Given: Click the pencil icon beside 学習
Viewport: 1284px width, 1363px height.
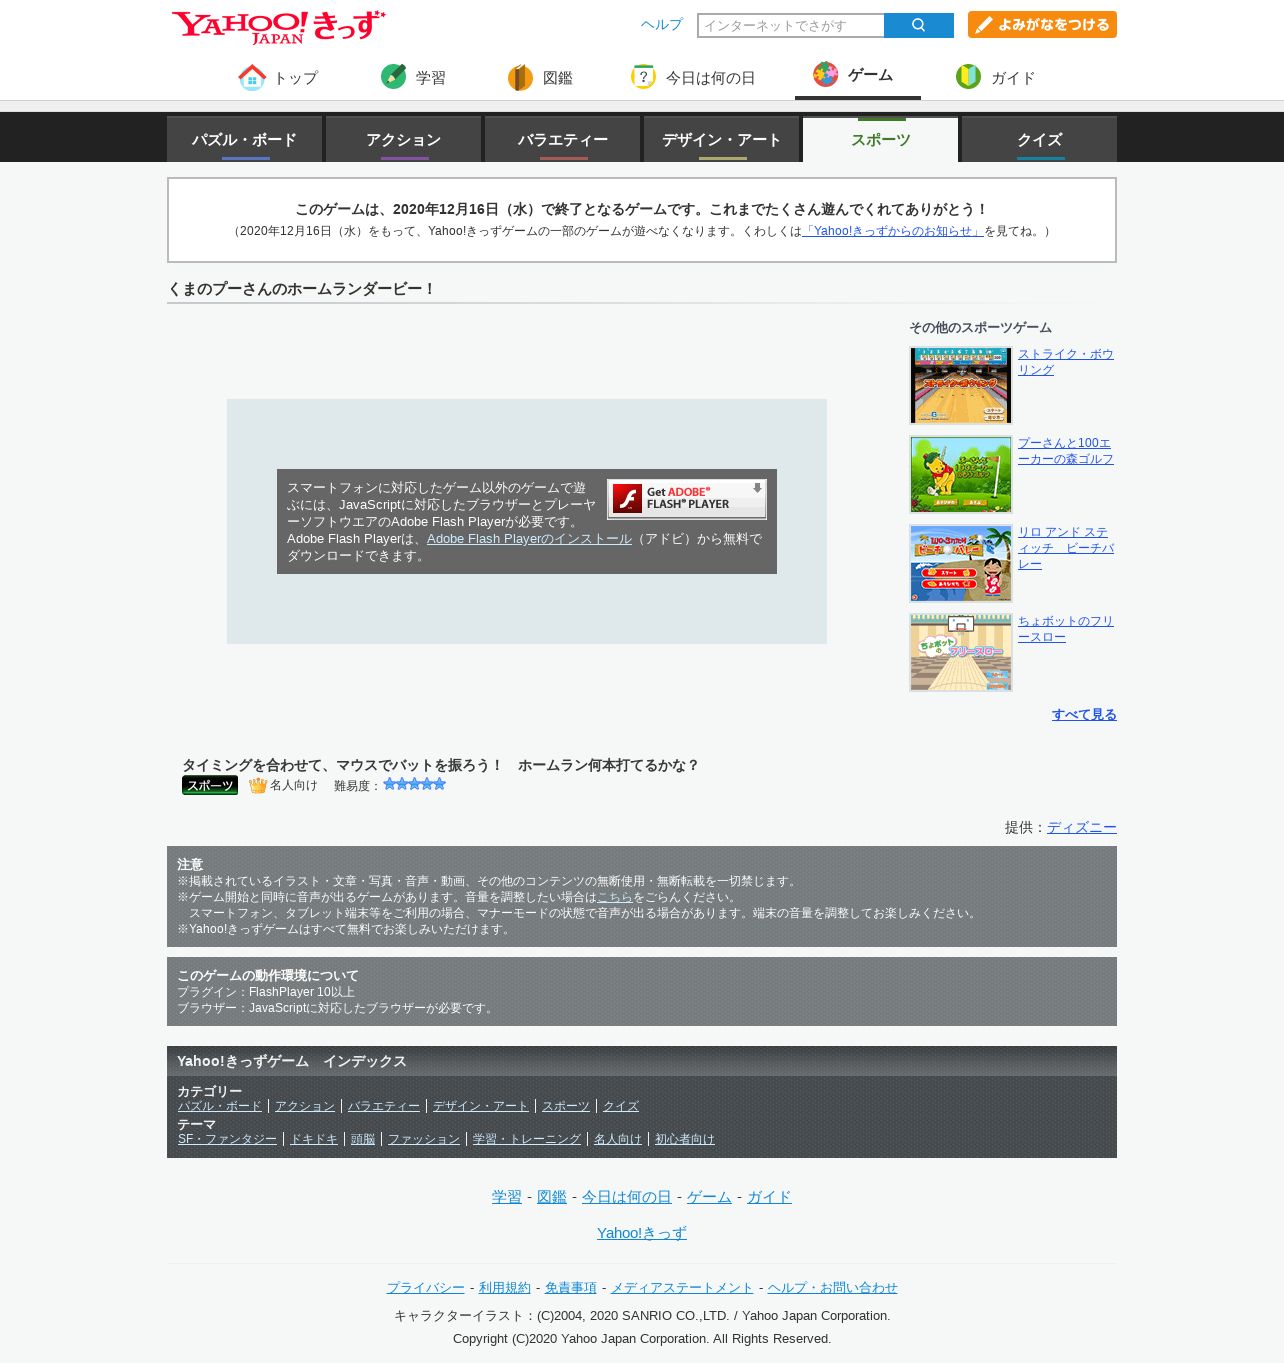Looking at the screenshot, I should click(394, 76).
